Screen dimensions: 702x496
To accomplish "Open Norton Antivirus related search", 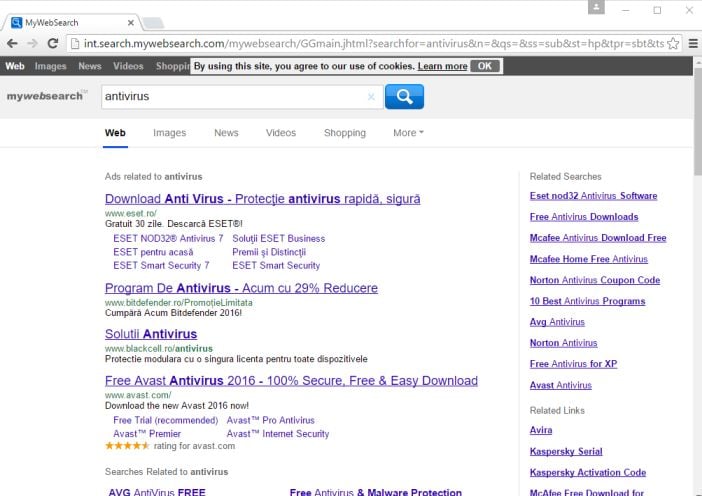I will (563, 343).
